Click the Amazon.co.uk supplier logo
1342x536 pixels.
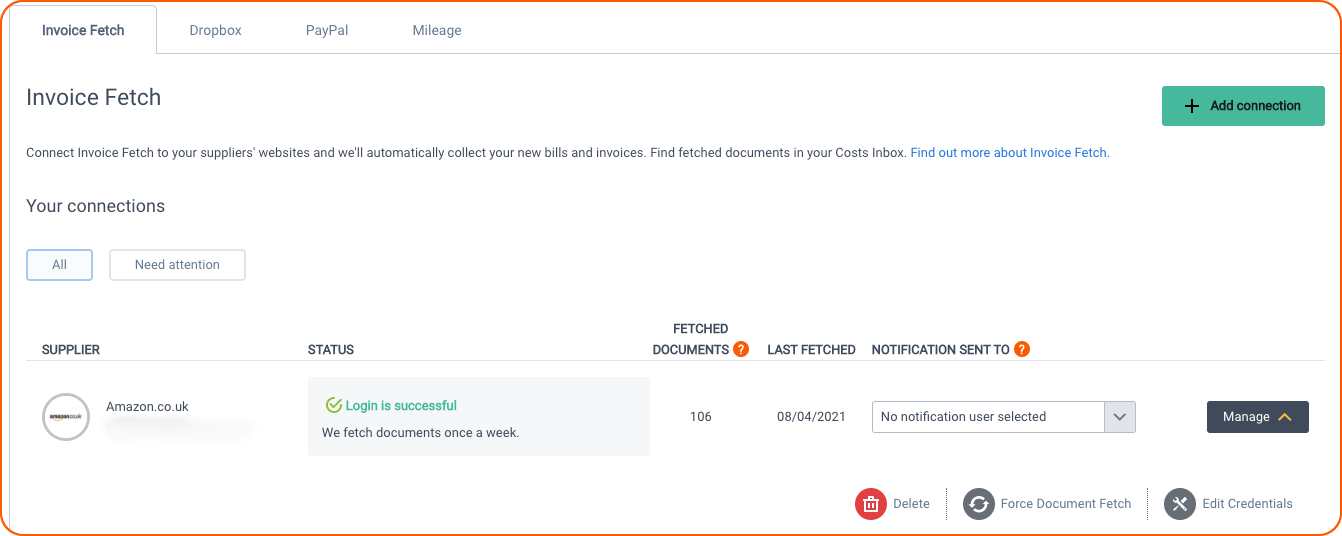(x=66, y=417)
